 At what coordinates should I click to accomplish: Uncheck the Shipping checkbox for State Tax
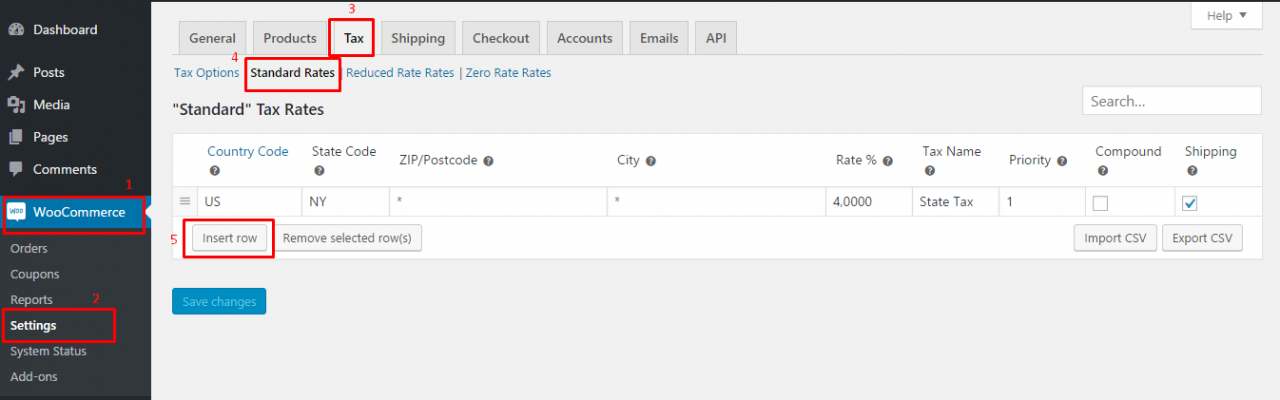[1190, 203]
